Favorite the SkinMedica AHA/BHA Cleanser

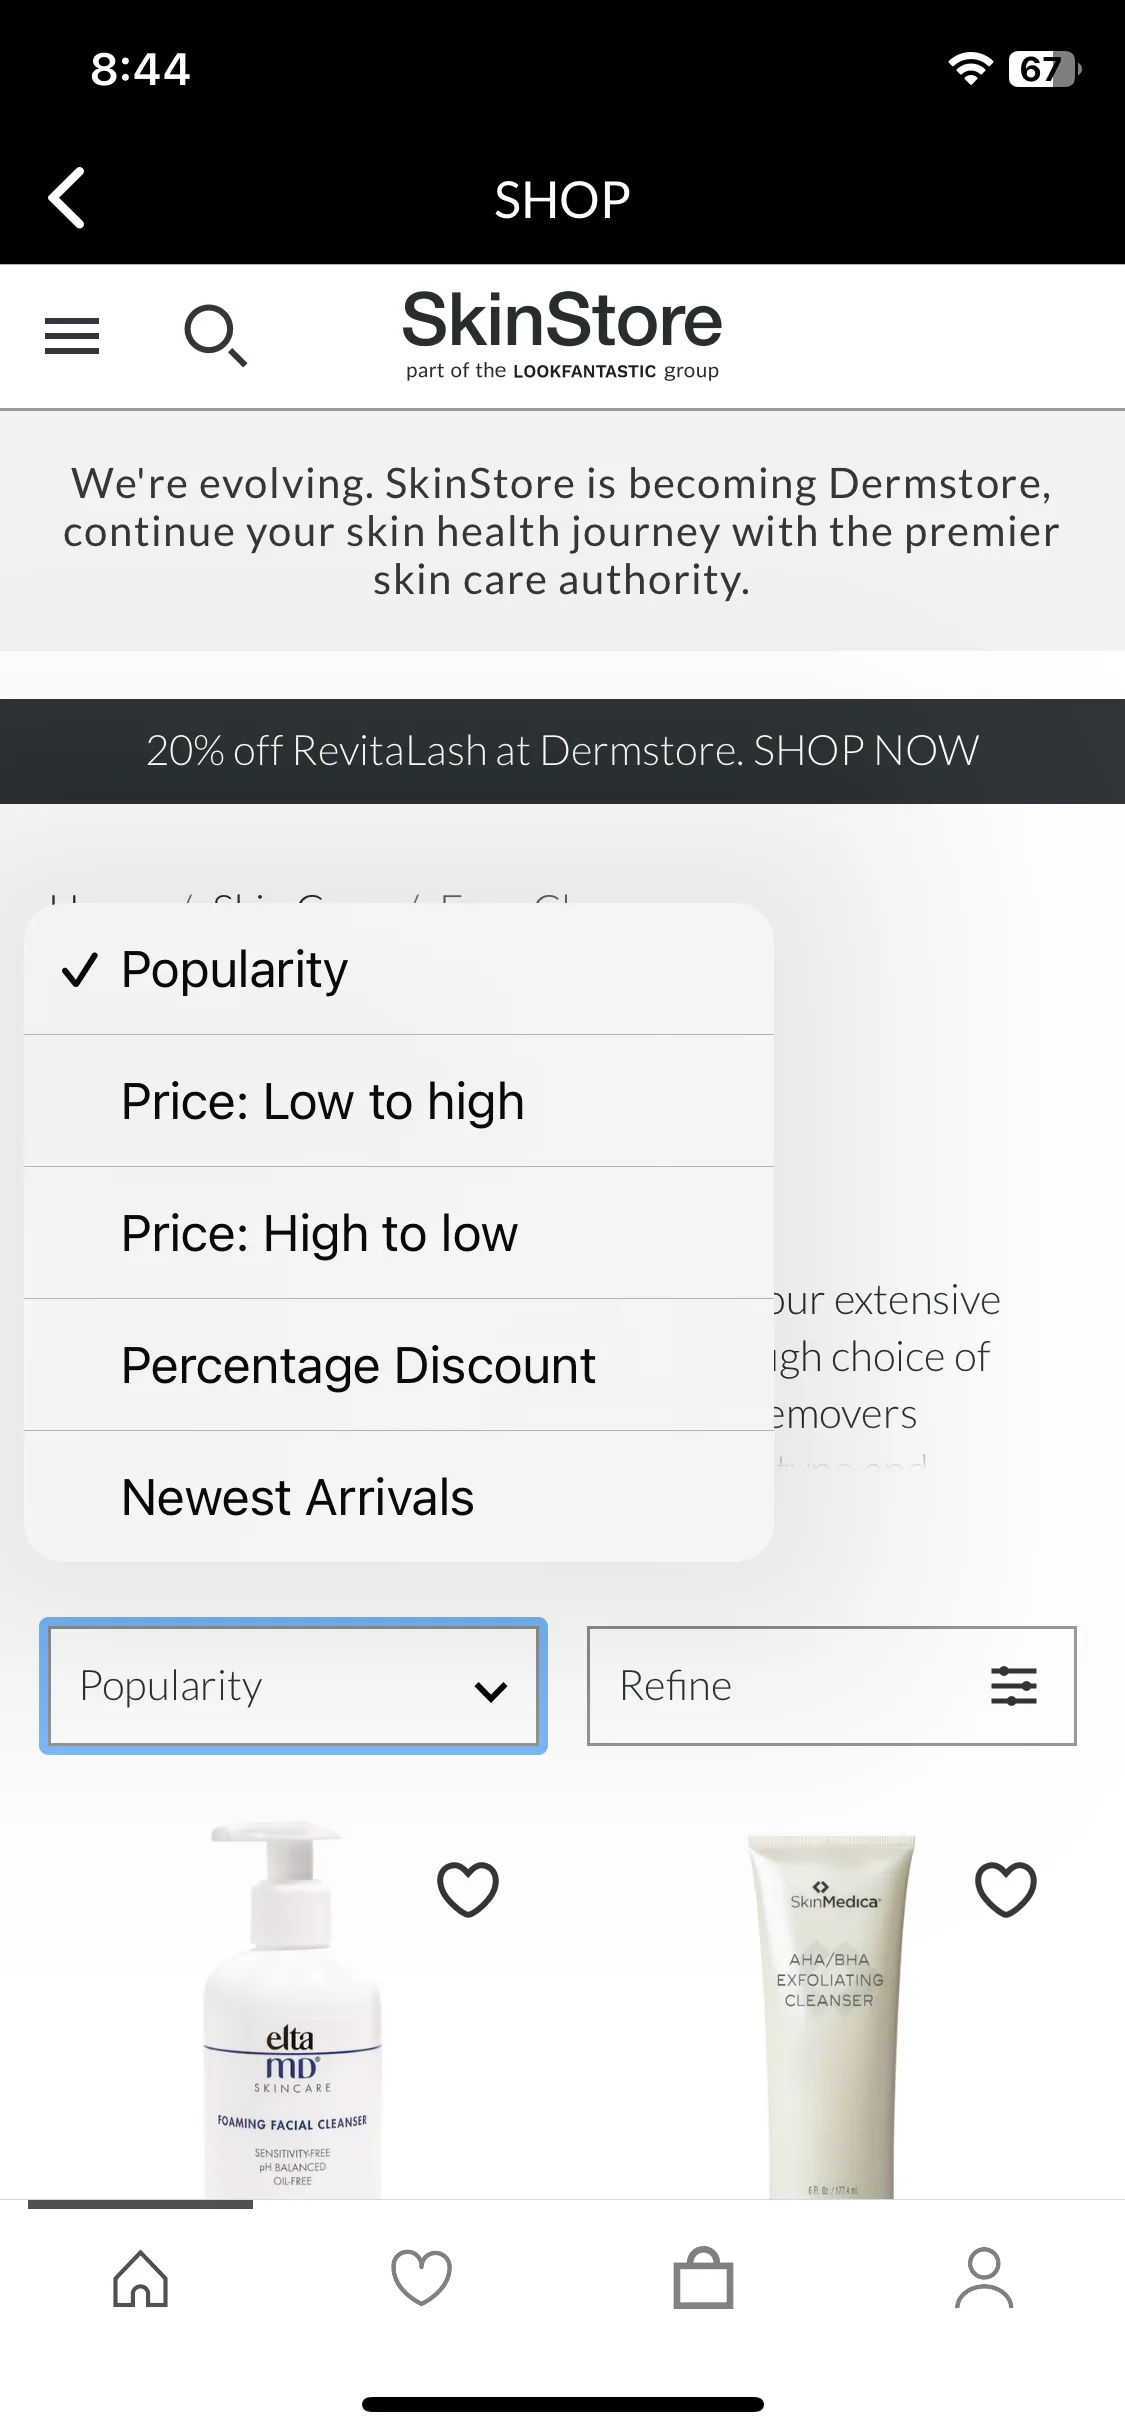click(x=1006, y=1889)
